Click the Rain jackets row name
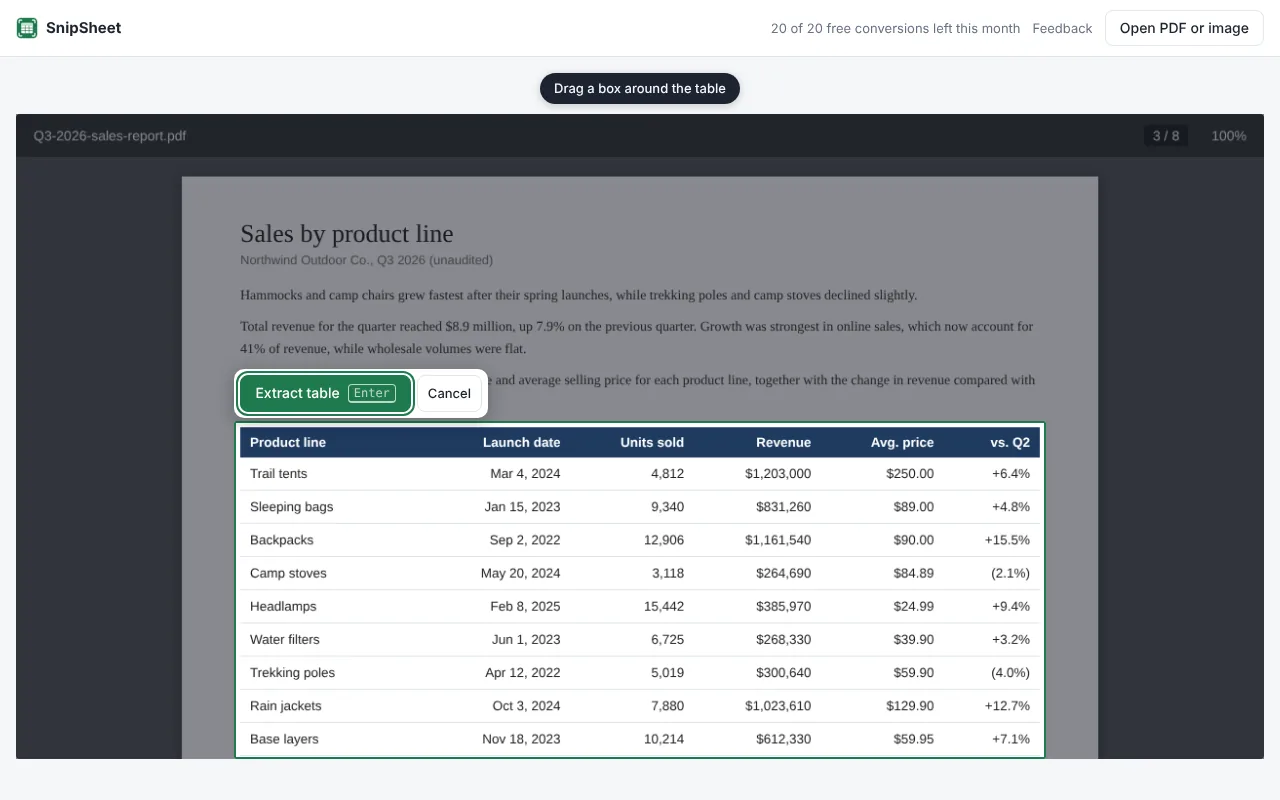The width and height of the screenshot is (1280, 800). click(x=286, y=706)
